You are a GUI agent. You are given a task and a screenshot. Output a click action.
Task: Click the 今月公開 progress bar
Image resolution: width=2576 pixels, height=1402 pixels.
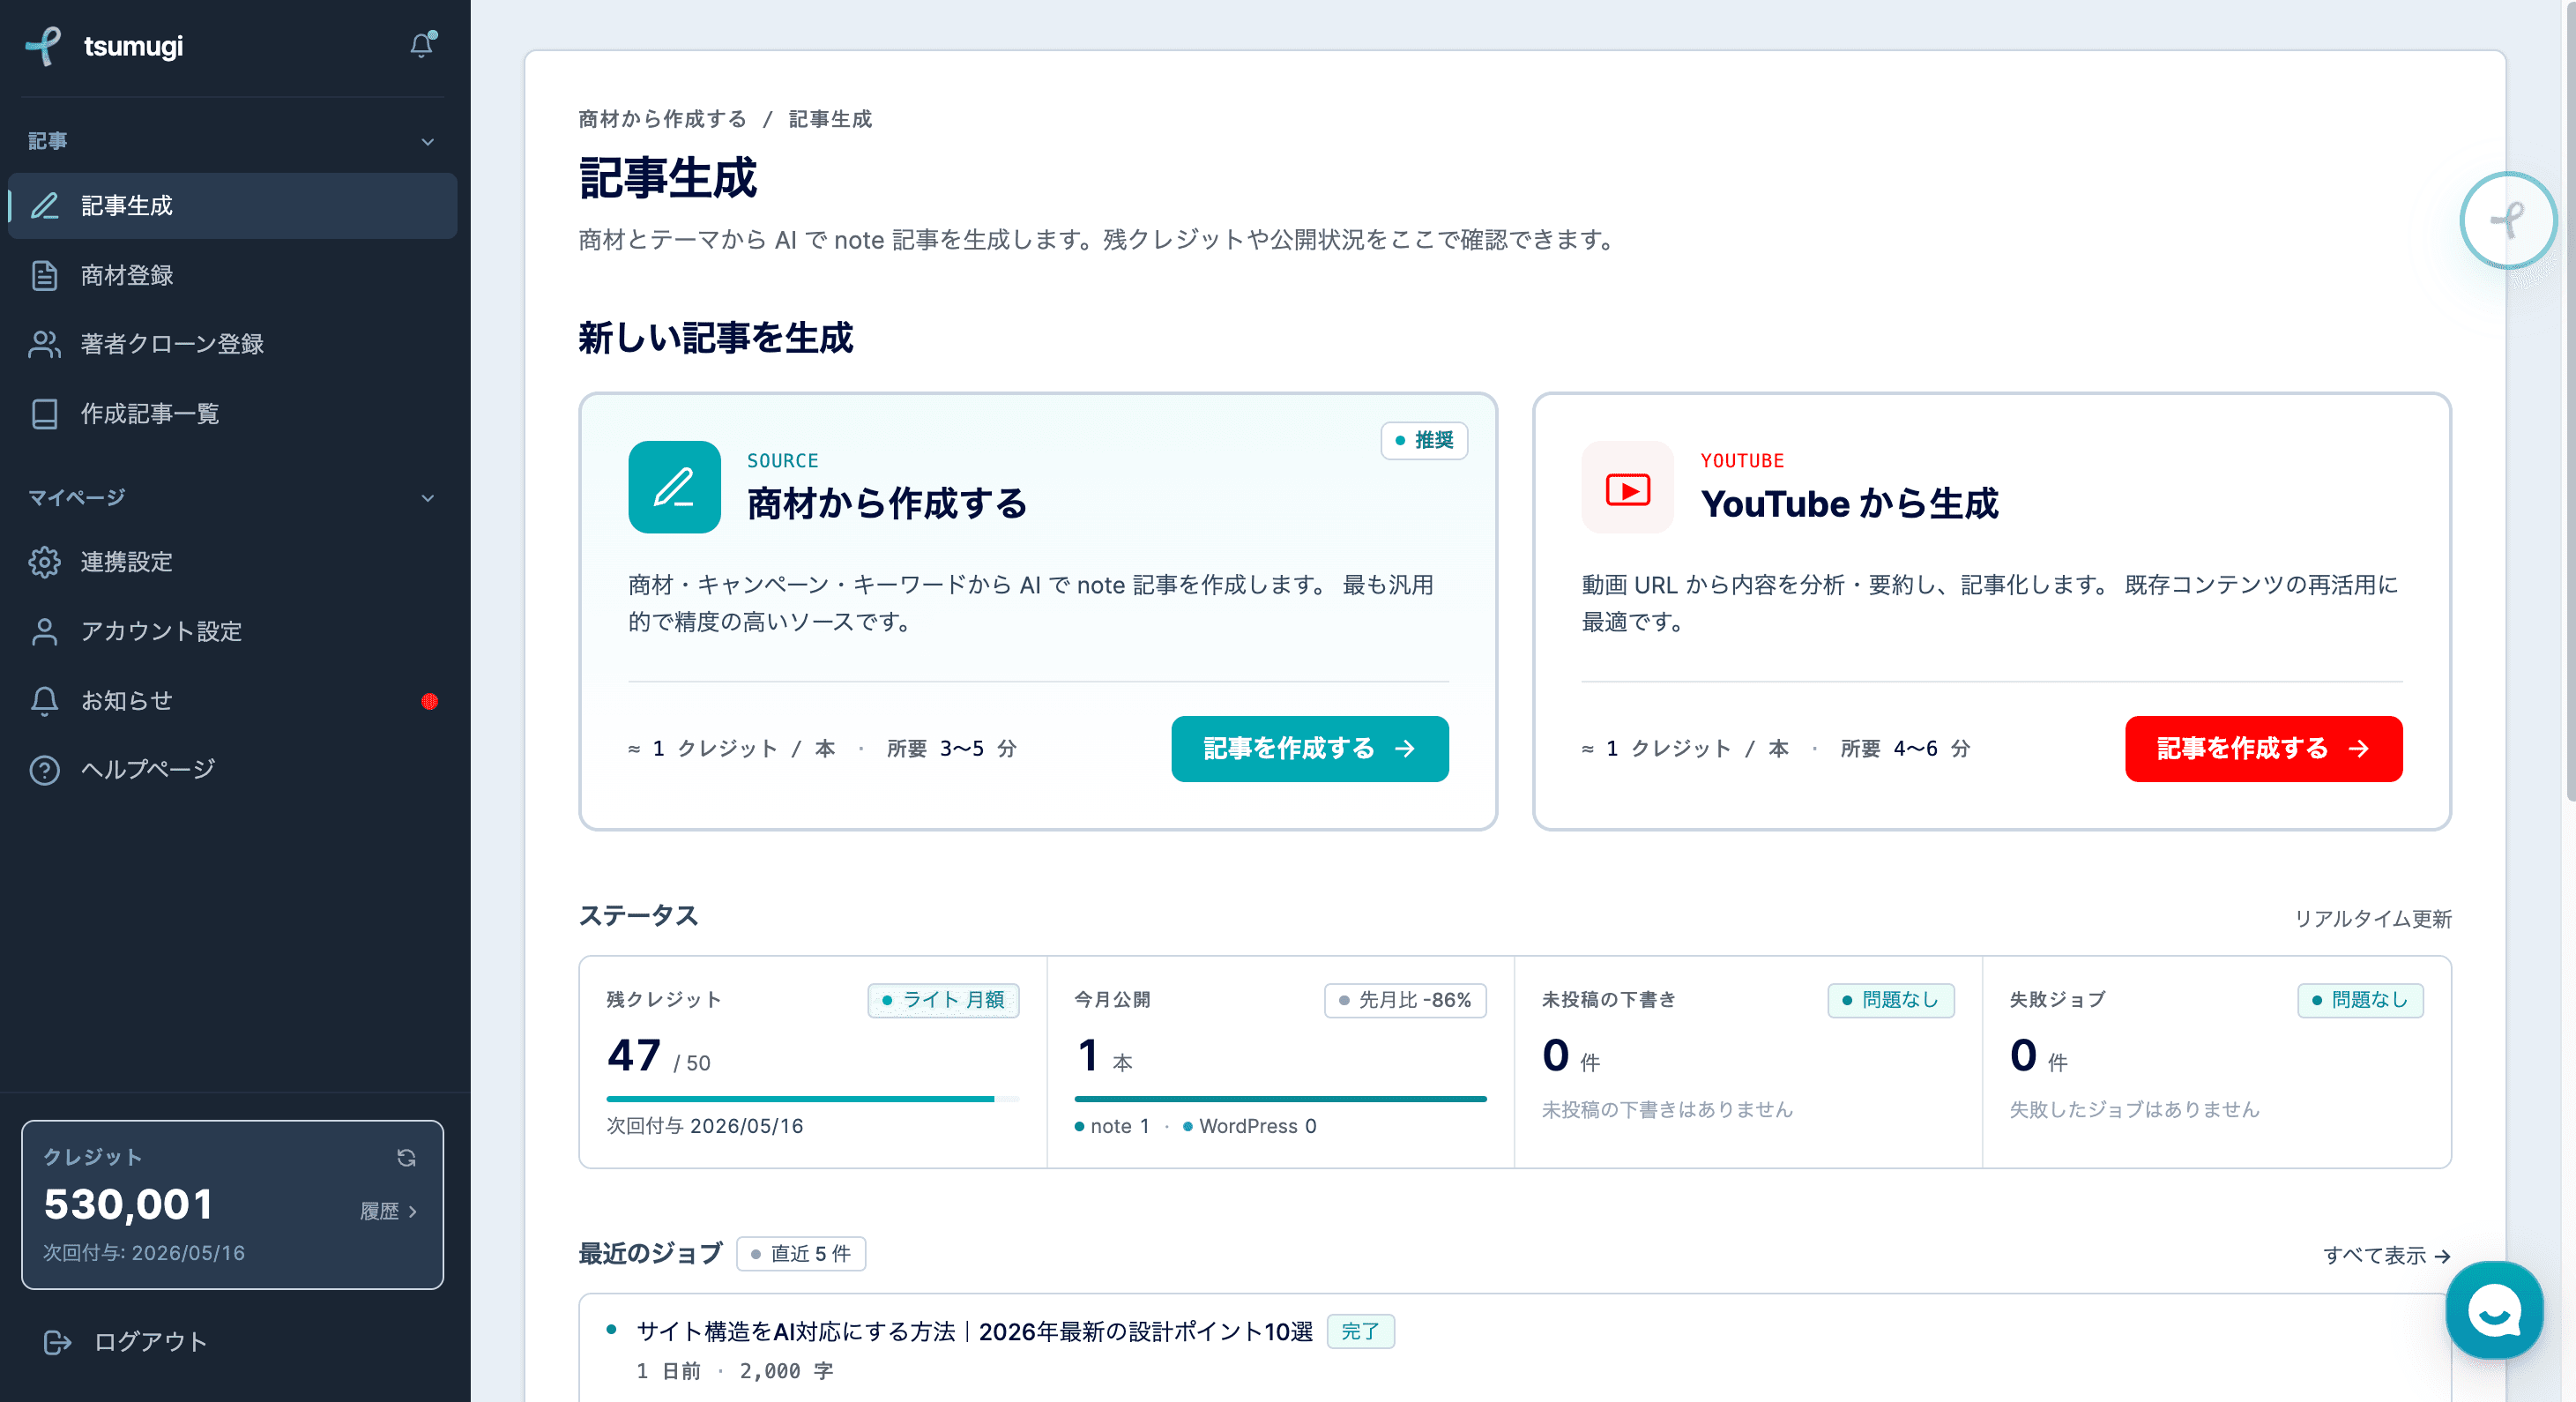click(1280, 1099)
